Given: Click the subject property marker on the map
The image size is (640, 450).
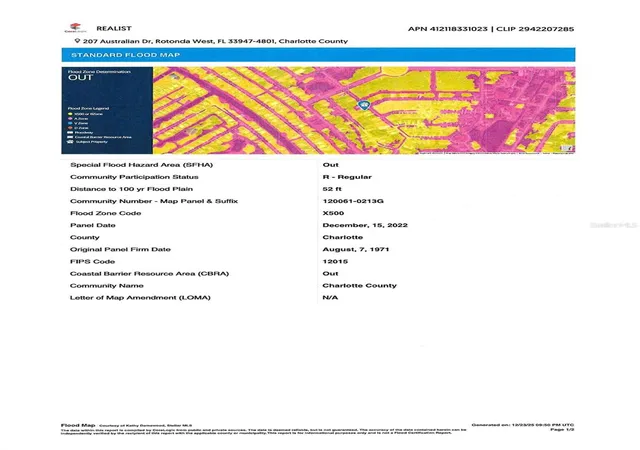Looking at the screenshot, I should pyautogui.click(x=363, y=105).
